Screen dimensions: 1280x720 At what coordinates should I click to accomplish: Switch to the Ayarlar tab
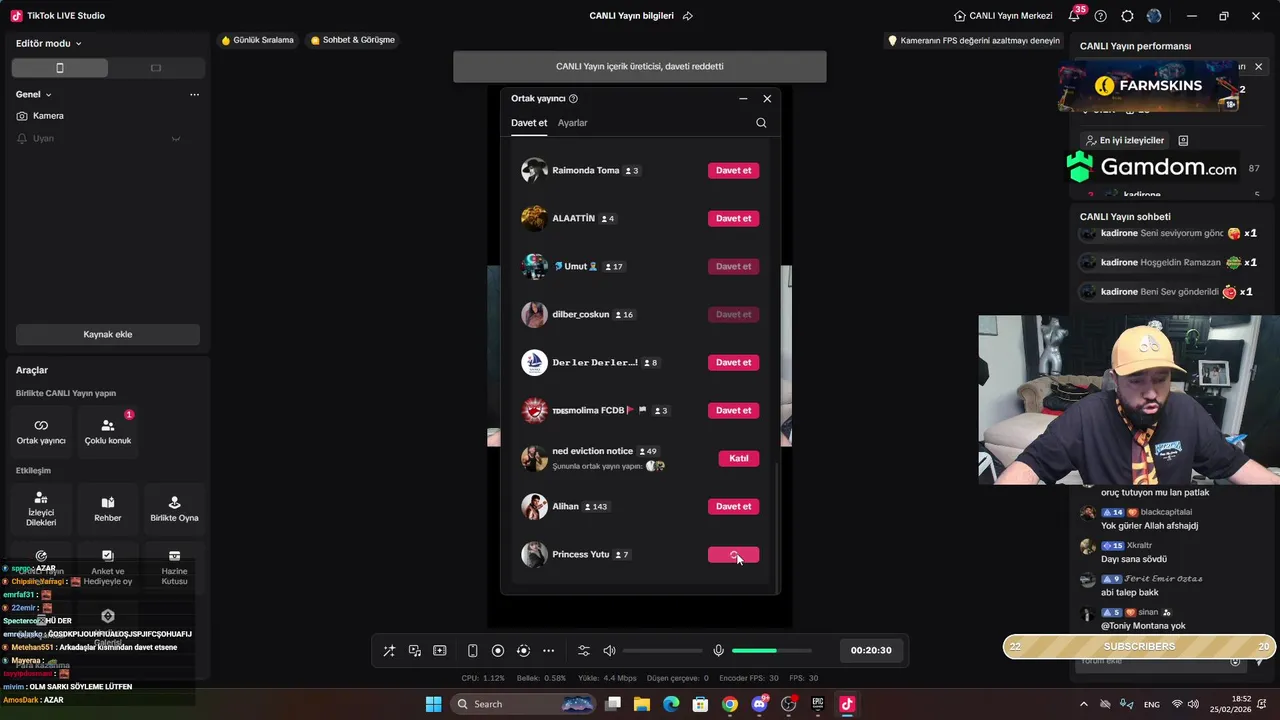tap(573, 123)
